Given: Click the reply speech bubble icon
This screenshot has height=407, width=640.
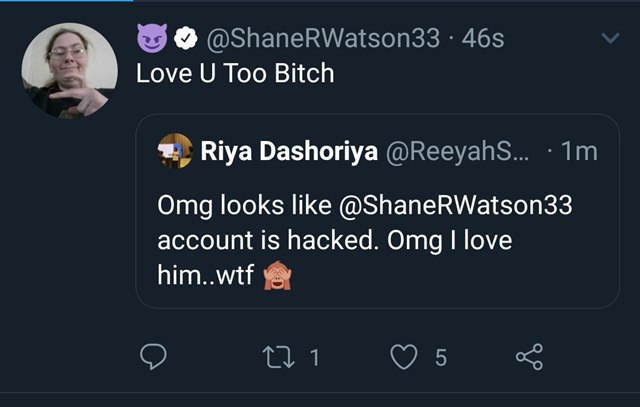Looking at the screenshot, I should 153,357.
